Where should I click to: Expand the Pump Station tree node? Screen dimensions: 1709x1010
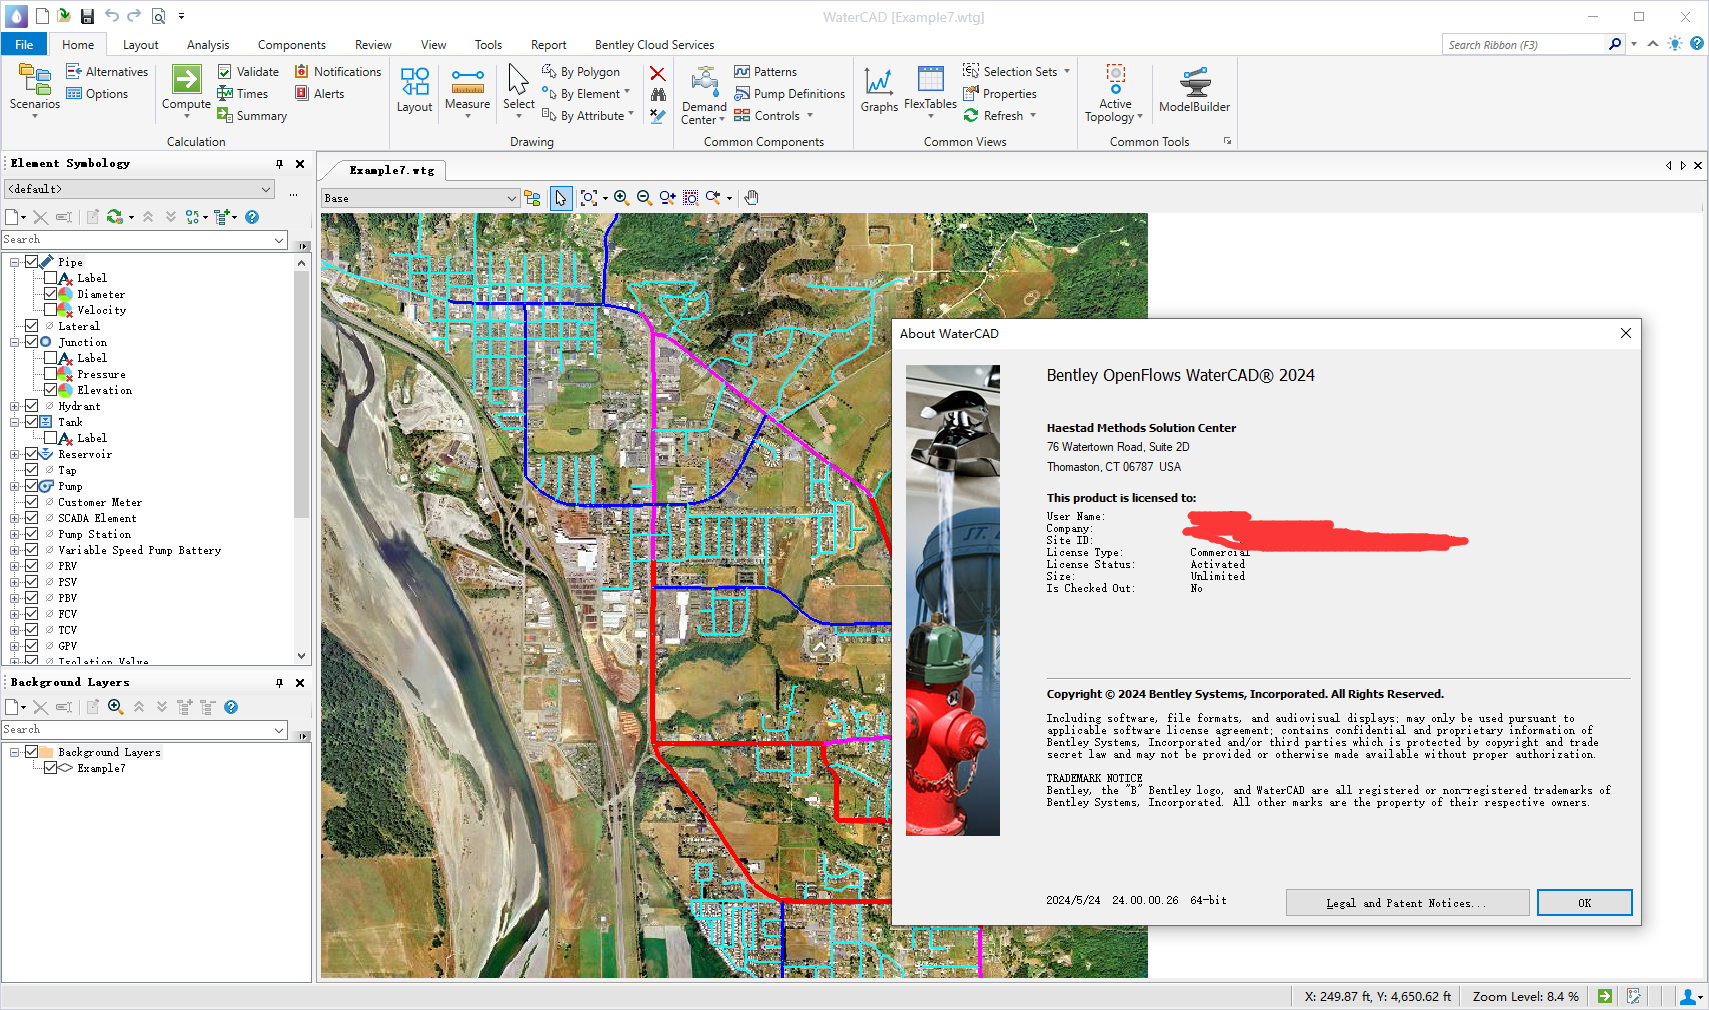tap(15, 534)
